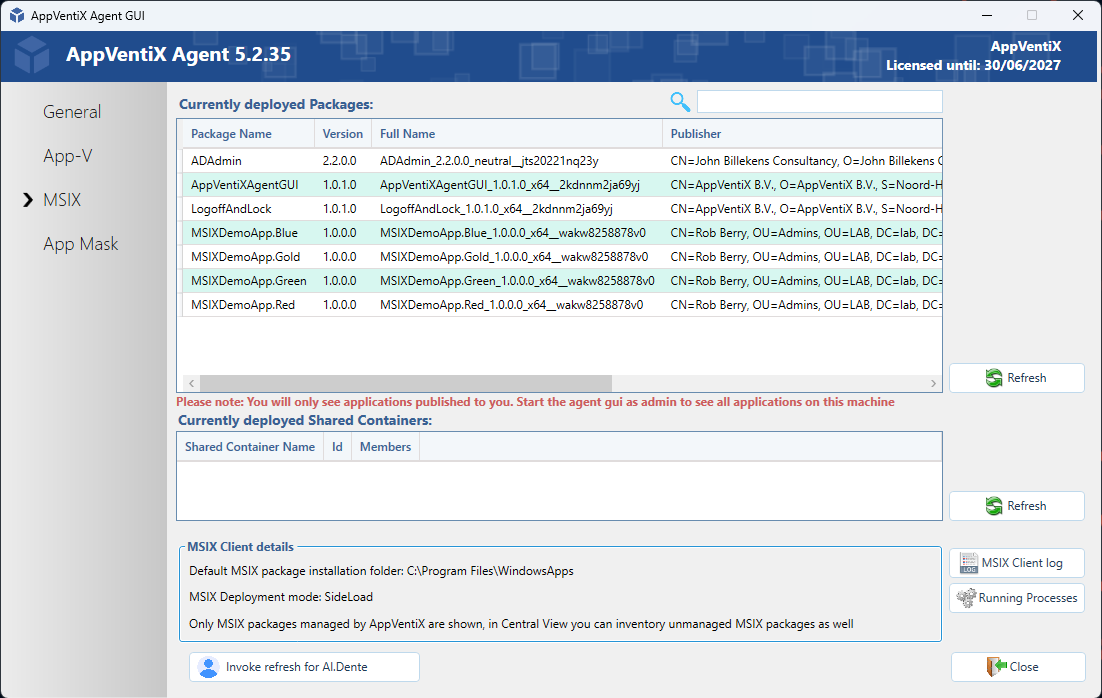
Task: Sort by Package Name column header
Action: pyautogui.click(x=248, y=134)
